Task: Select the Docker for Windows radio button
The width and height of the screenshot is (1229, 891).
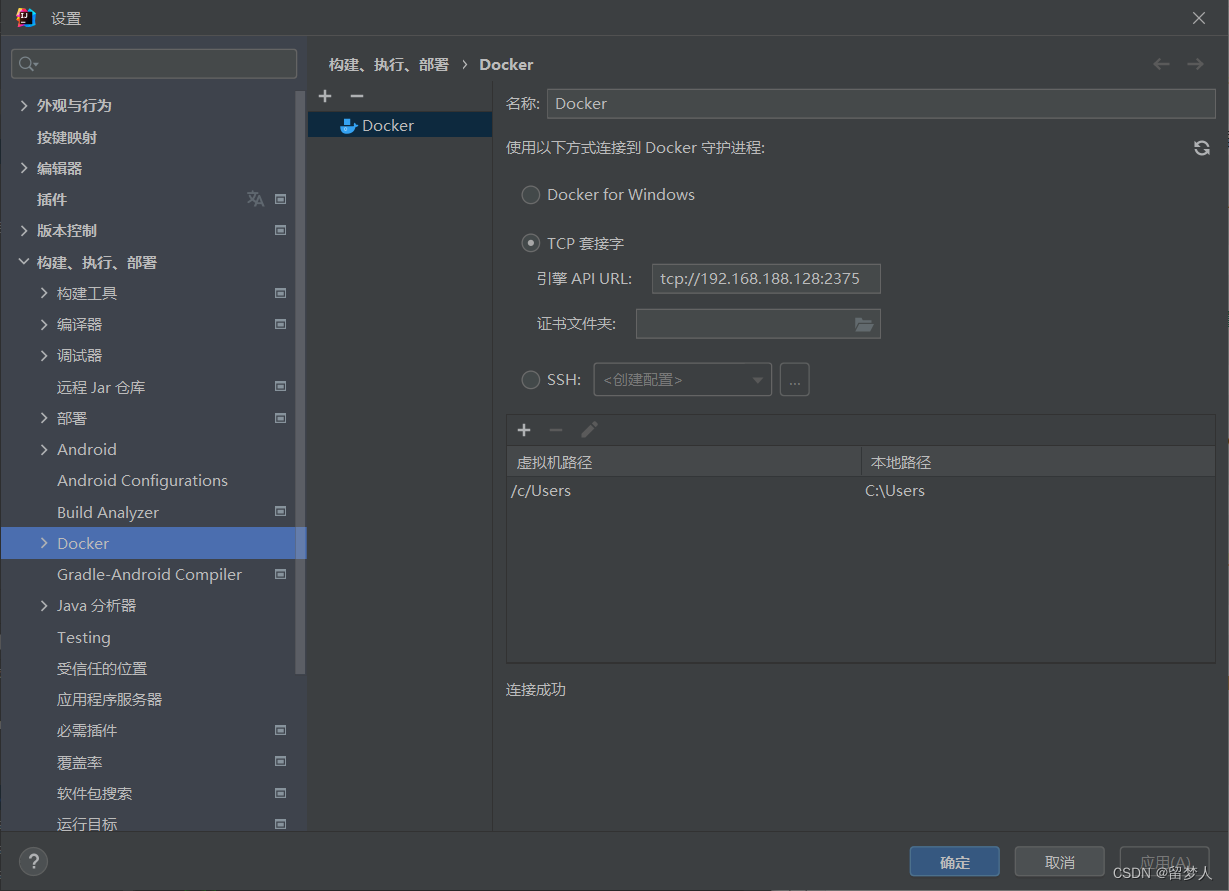Action: pyautogui.click(x=531, y=195)
